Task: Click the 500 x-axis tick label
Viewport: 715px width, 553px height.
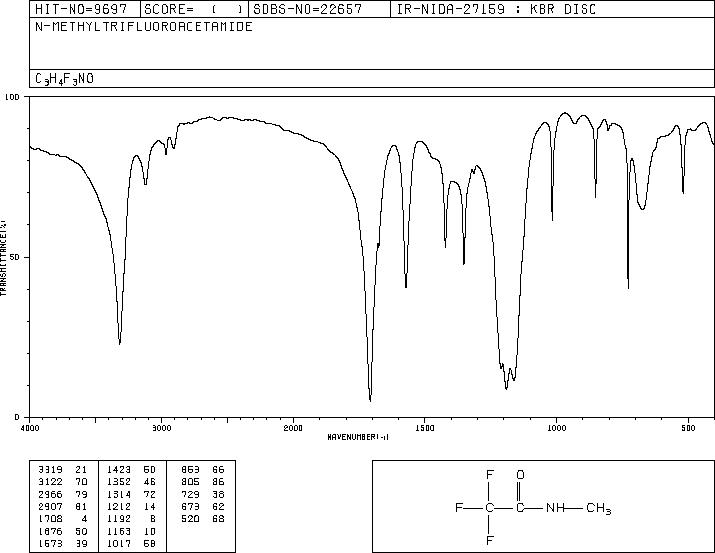Action: [688, 428]
